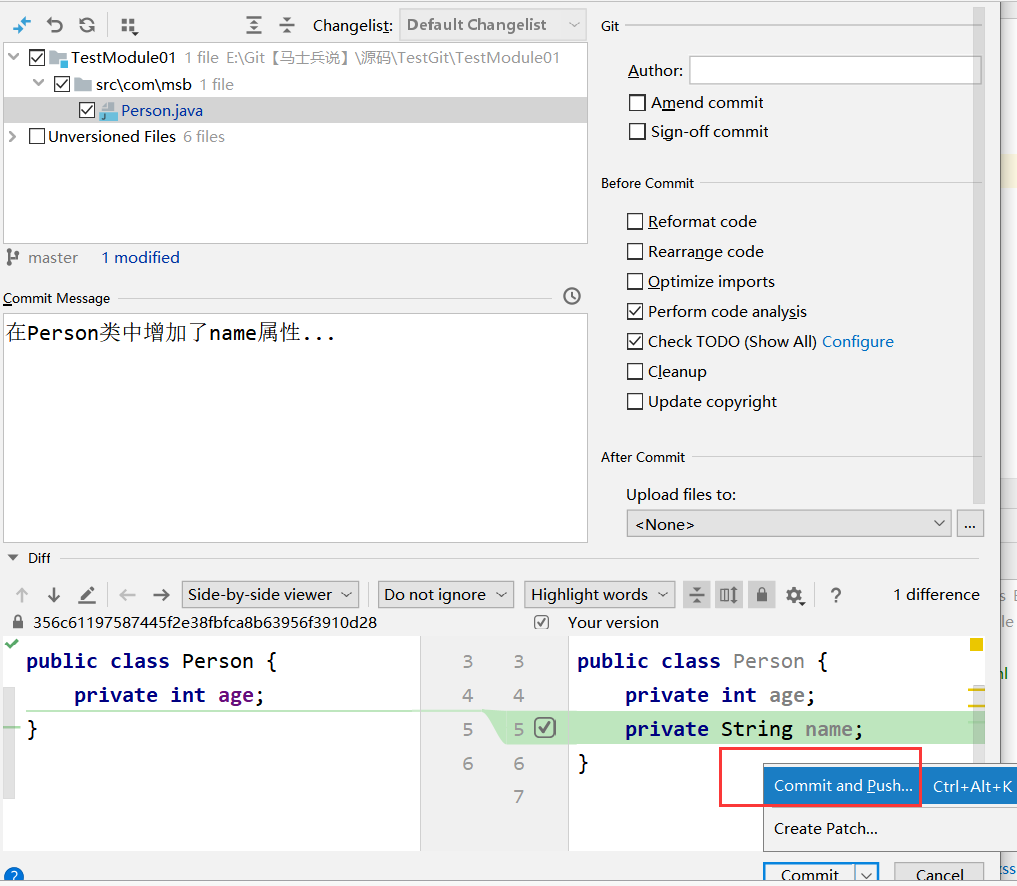This screenshot has height=886, width=1017.
Task: Disable Perform code analysis
Action: pos(635,311)
